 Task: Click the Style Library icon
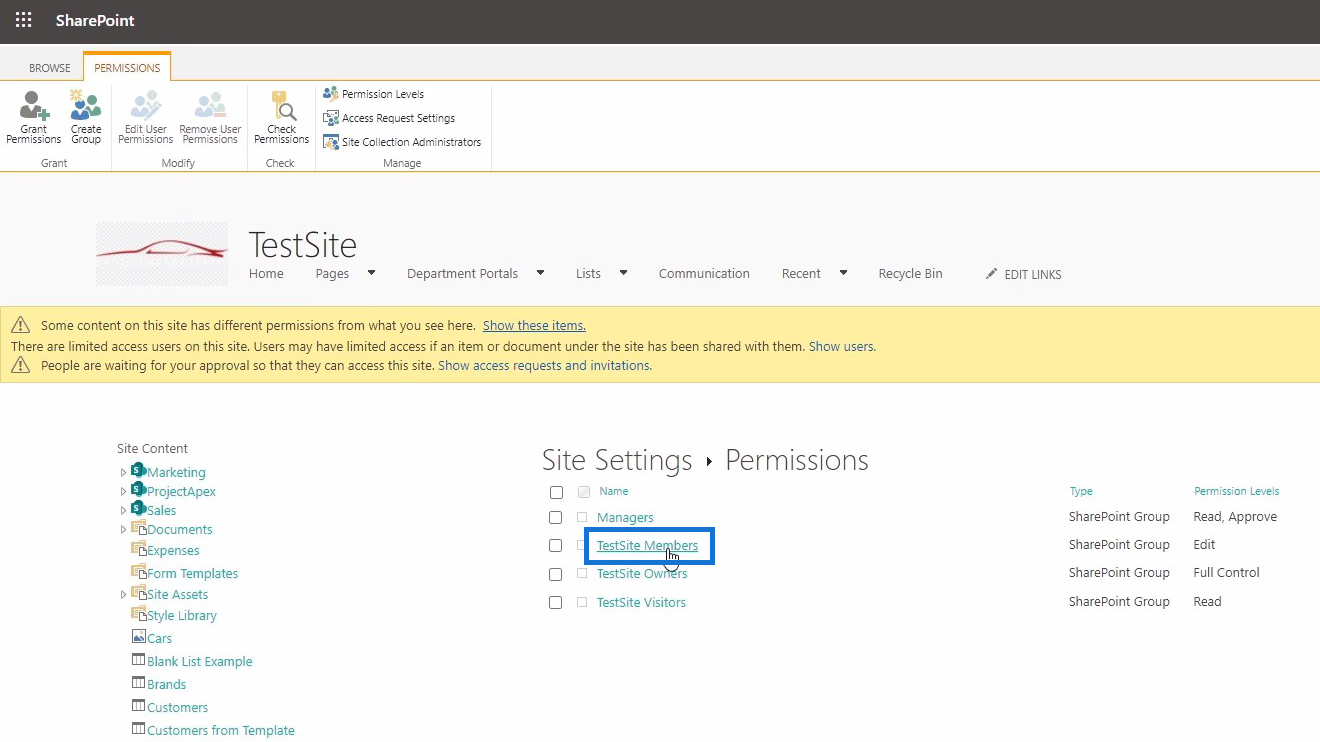[x=139, y=614]
